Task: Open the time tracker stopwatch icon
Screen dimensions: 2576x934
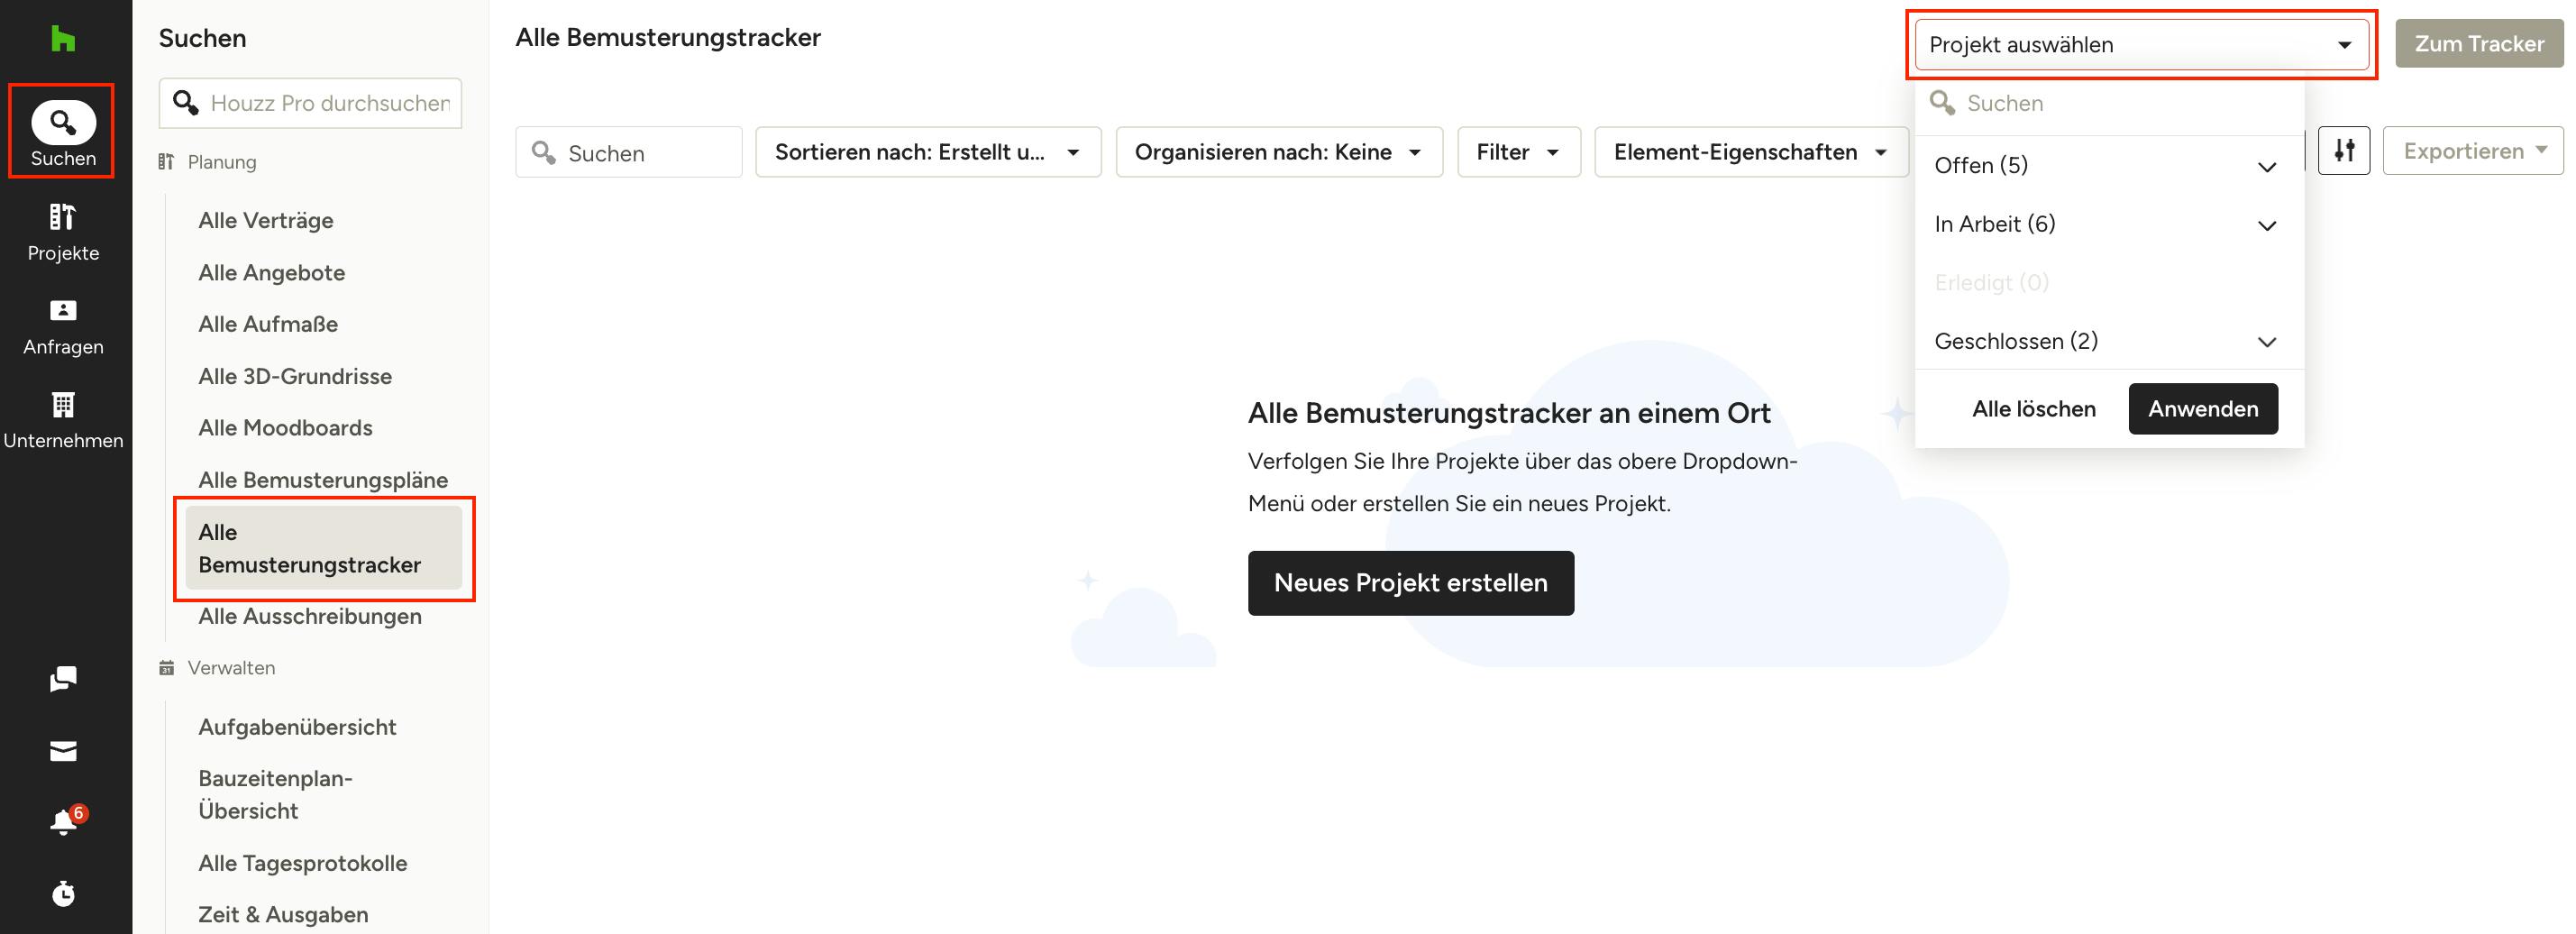Action: pyautogui.click(x=63, y=893)
